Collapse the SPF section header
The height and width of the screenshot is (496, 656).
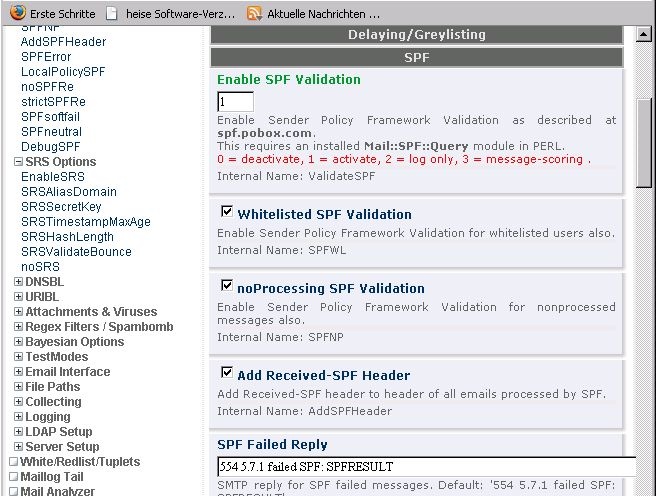tap(416, 58)
